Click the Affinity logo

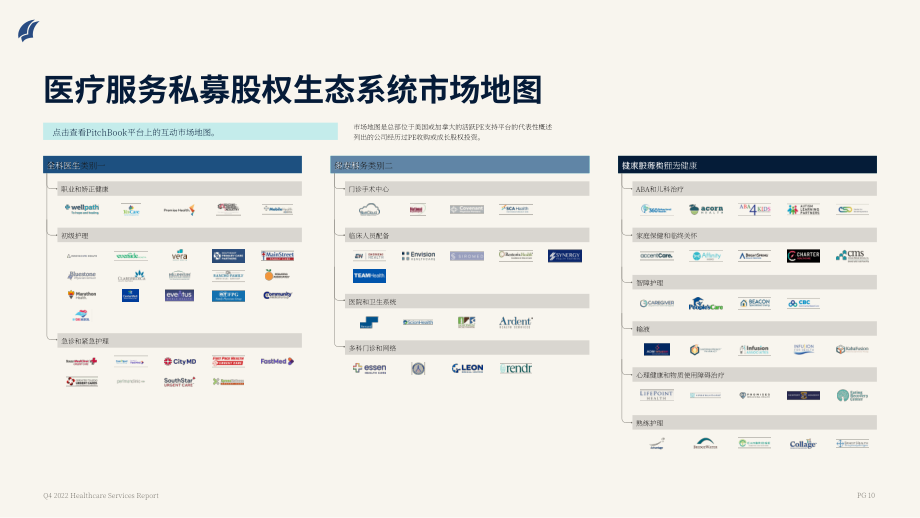click(x=706, y=256)
